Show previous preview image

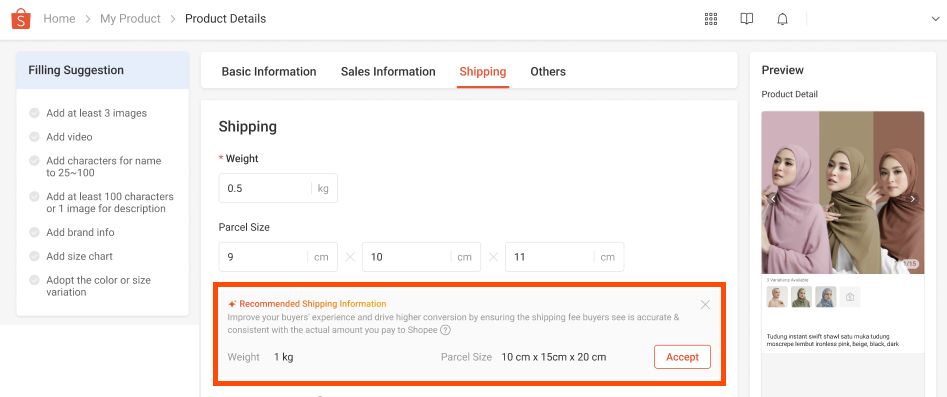(772, 199)
